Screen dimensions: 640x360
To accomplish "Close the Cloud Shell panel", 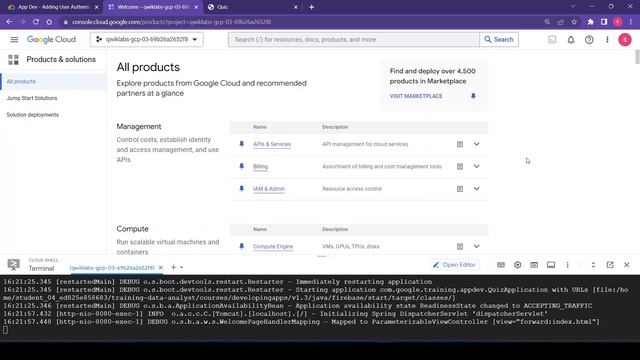I will click(x=627, y=265).
